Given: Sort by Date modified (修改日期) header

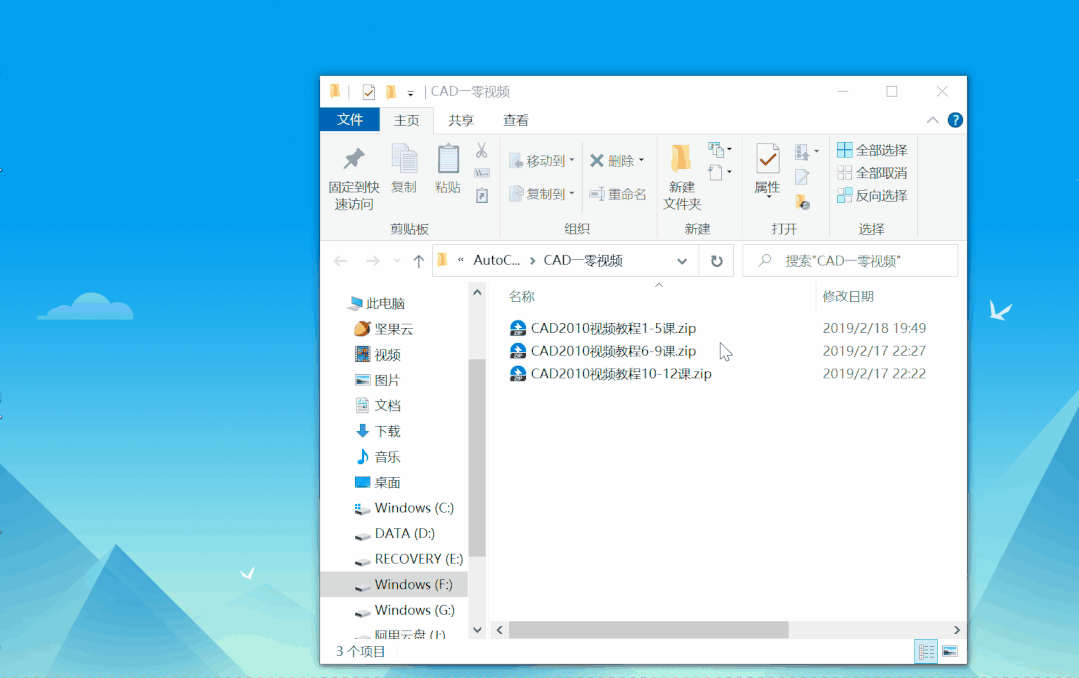Looking at the screenshot, I should click(x=848, y=297).
